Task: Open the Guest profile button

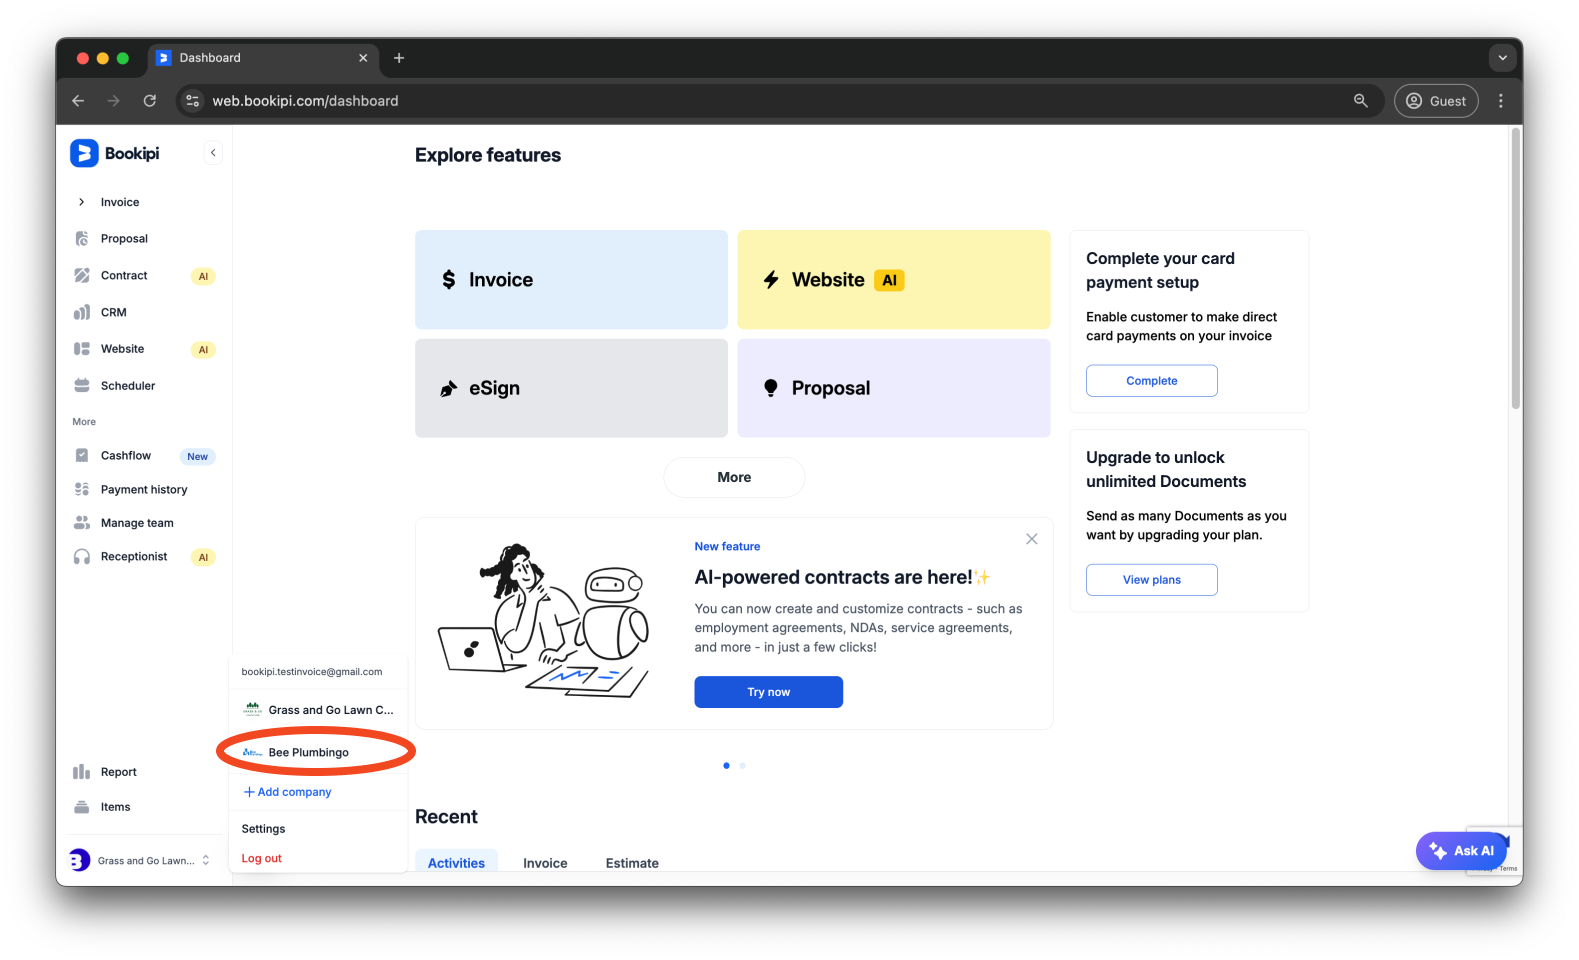Action: click(x=1436, y=101)
